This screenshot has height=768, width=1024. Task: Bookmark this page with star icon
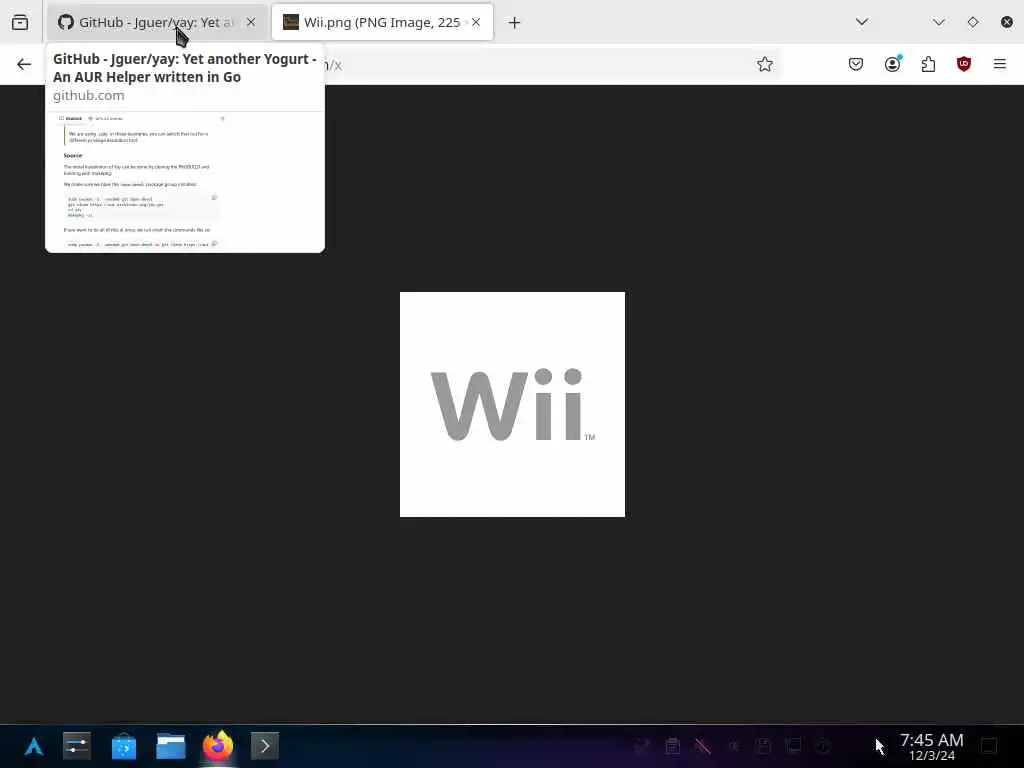pyautogui.click(x=765, y=64)
